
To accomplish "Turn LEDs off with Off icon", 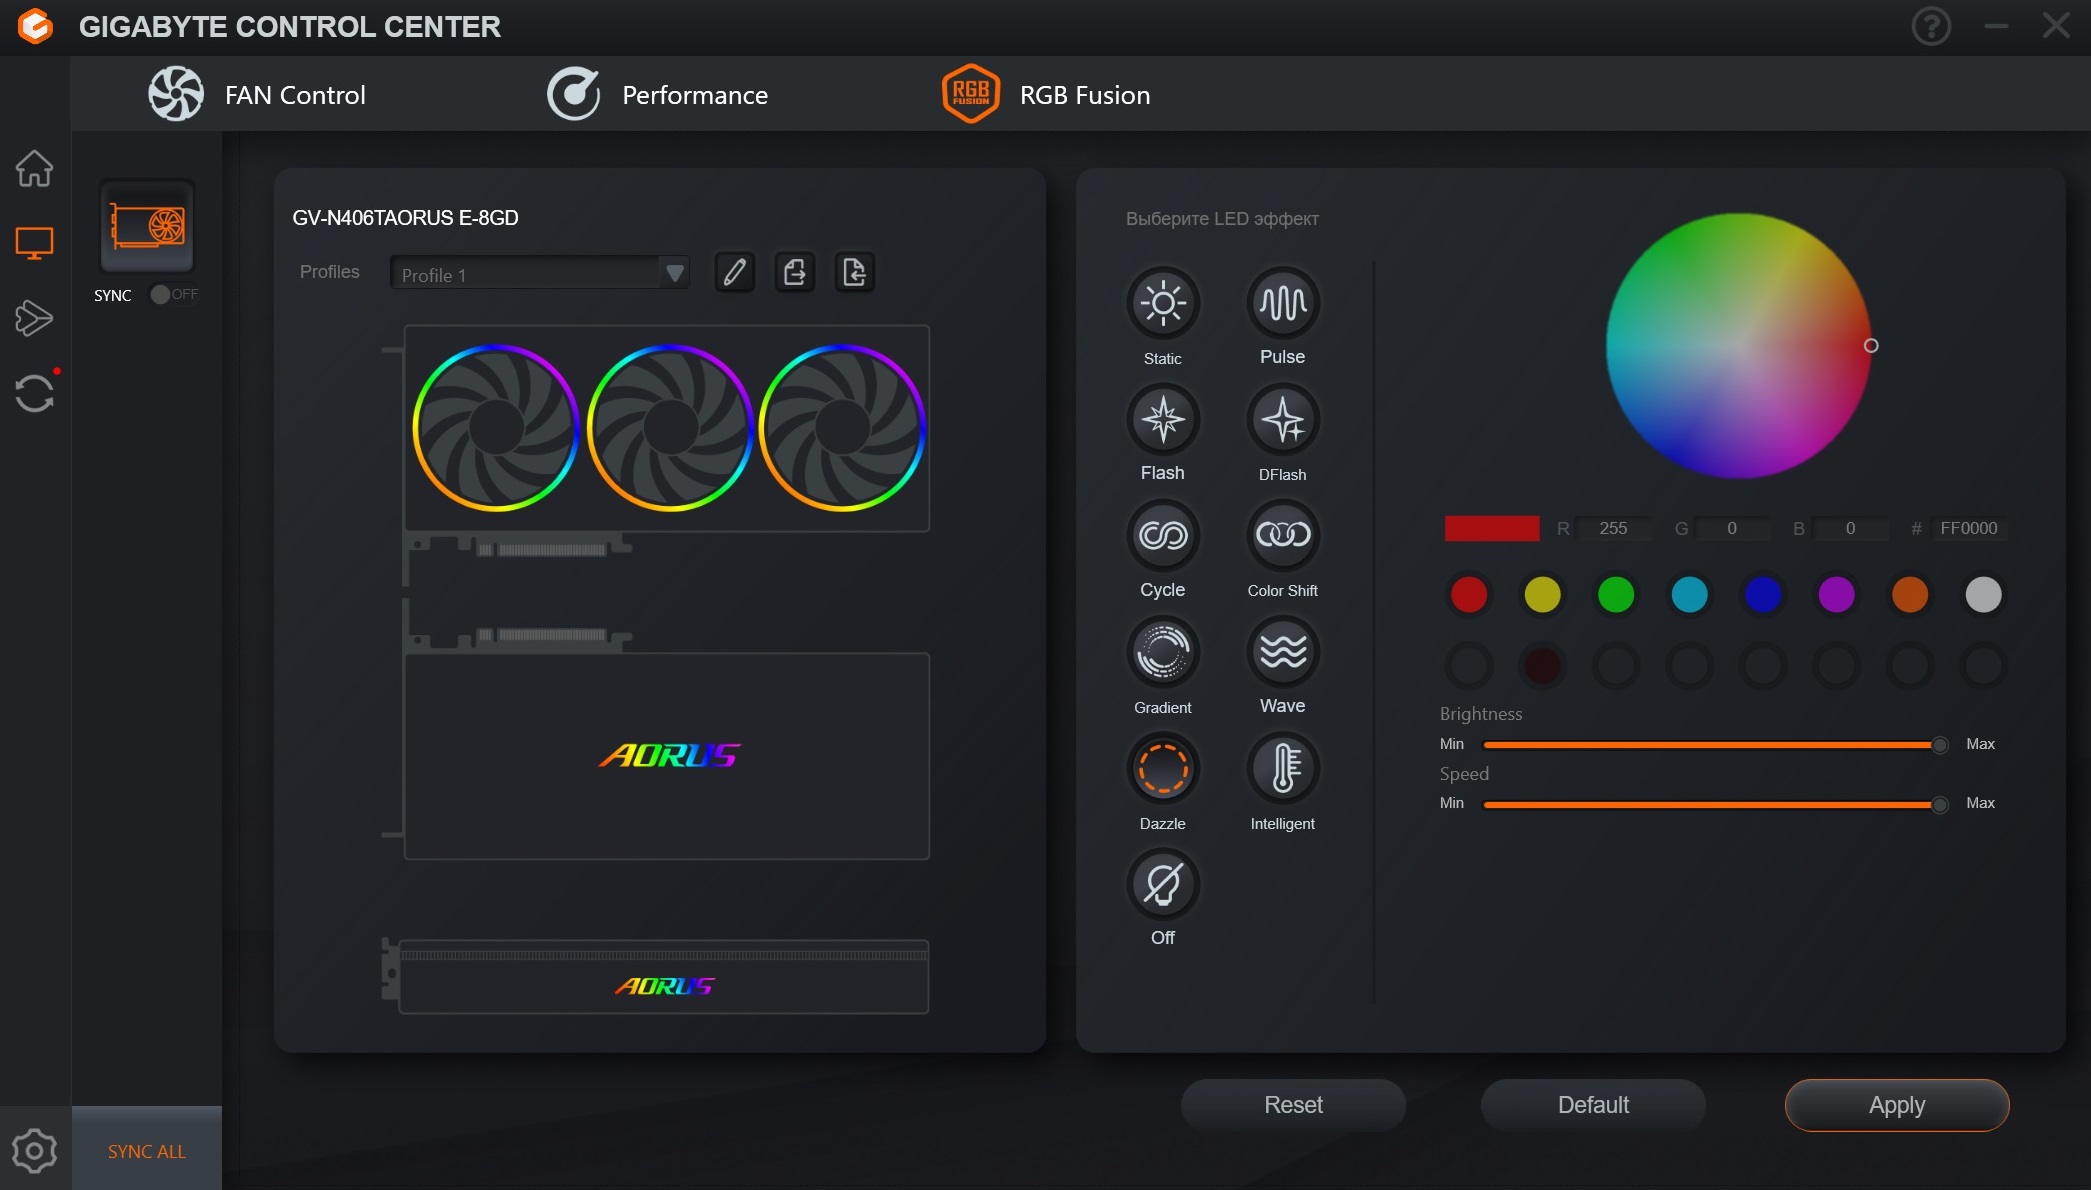I will (x=1162, y=885).
